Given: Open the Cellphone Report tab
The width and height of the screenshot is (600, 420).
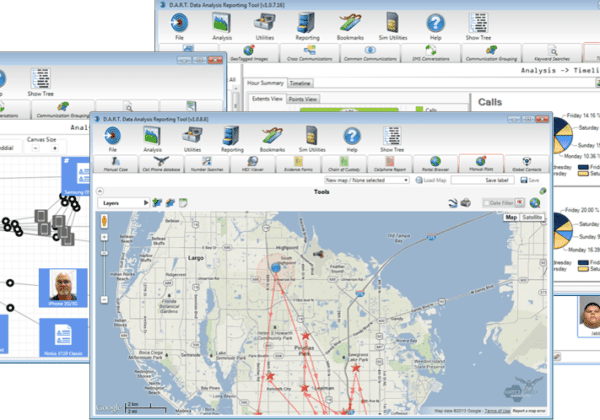Looking at the screenshot, I should [390, 164].
